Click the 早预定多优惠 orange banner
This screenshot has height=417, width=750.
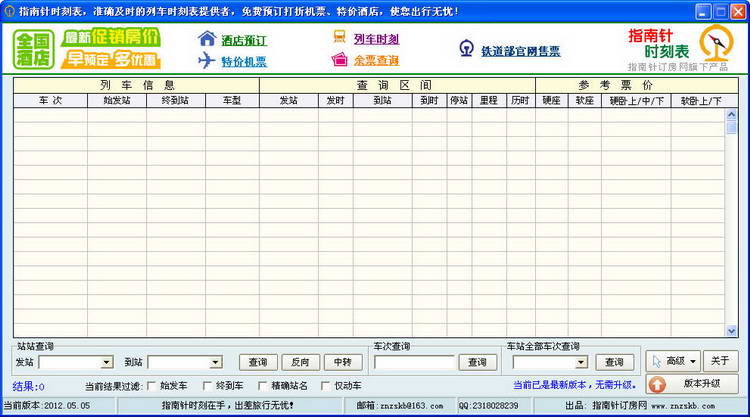click(x=111, y=59)
